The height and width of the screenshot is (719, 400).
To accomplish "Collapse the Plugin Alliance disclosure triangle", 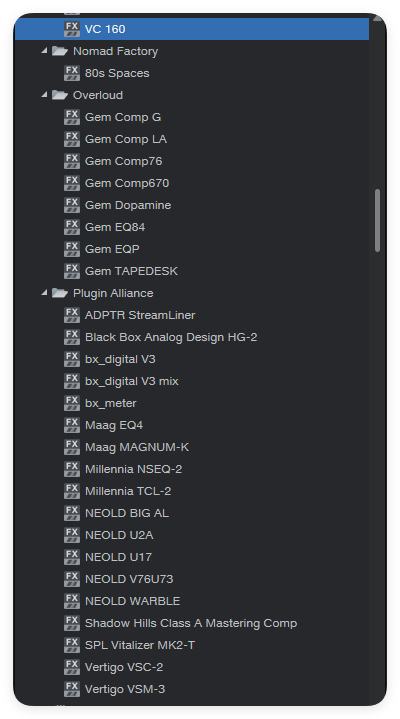I will [x=44, y=293].
